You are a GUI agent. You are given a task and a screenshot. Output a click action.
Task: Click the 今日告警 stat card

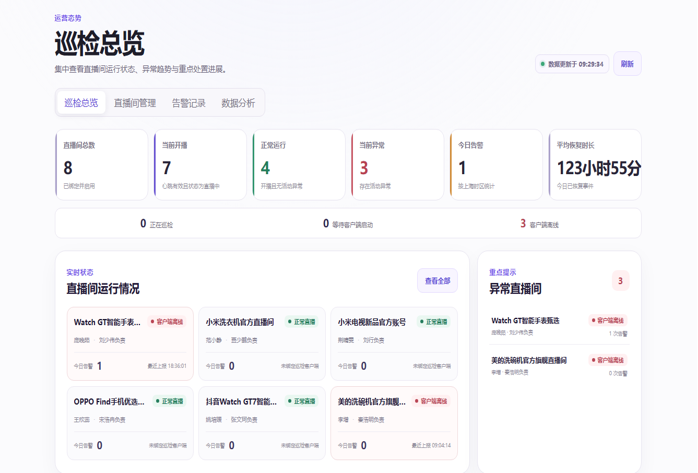[x=496, y=165]
